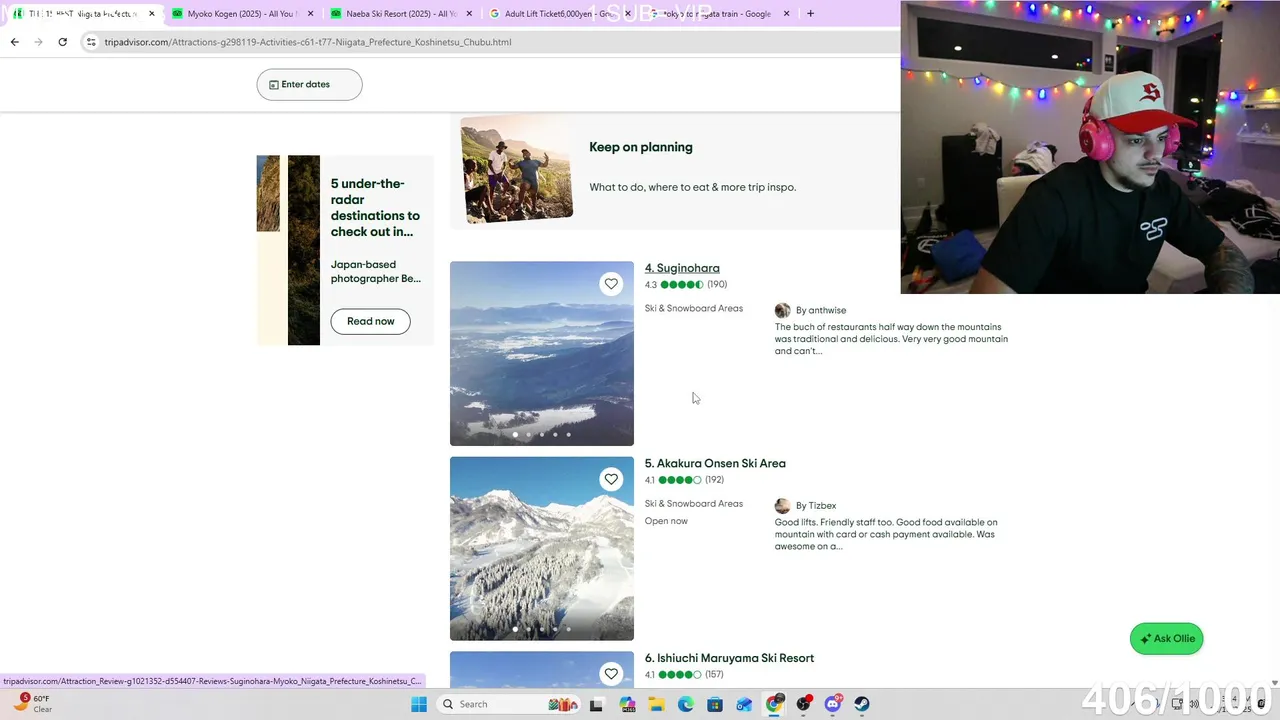Open OBS Studio from the taskbar
Viewport: 1280px width, 720px height.
coord(803,704)
